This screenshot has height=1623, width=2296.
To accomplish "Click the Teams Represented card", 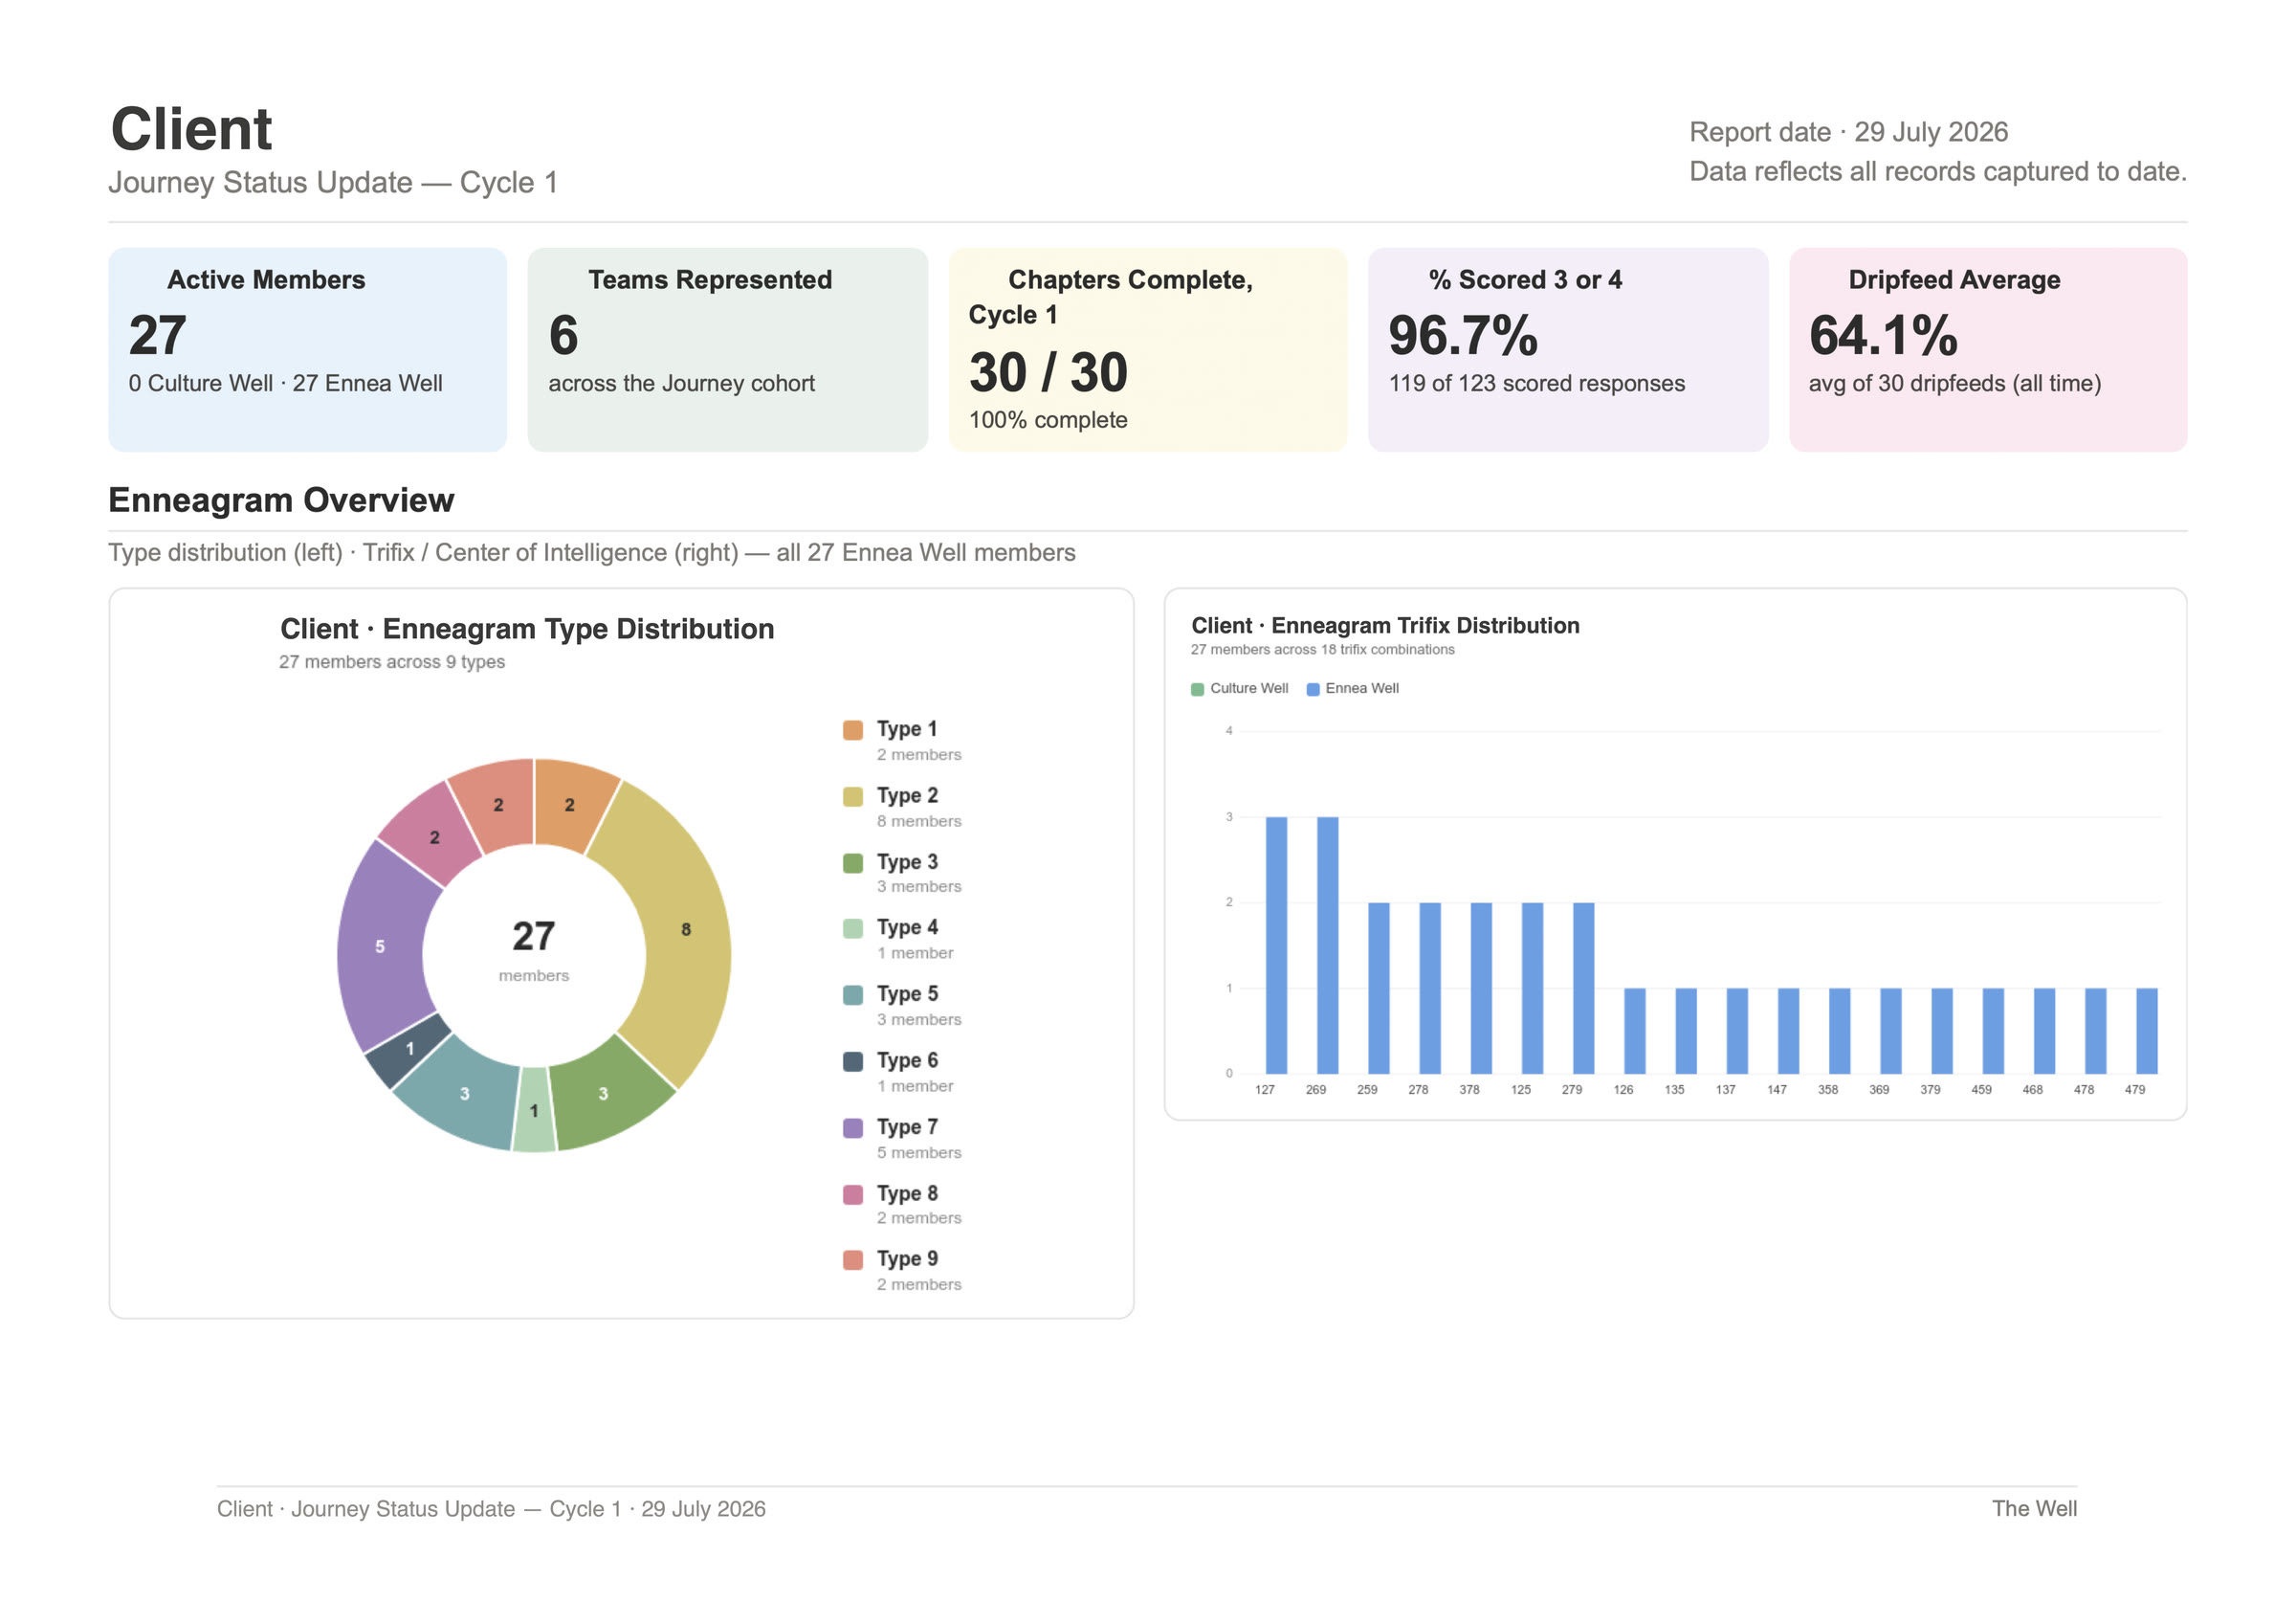I will pos(728,350).
